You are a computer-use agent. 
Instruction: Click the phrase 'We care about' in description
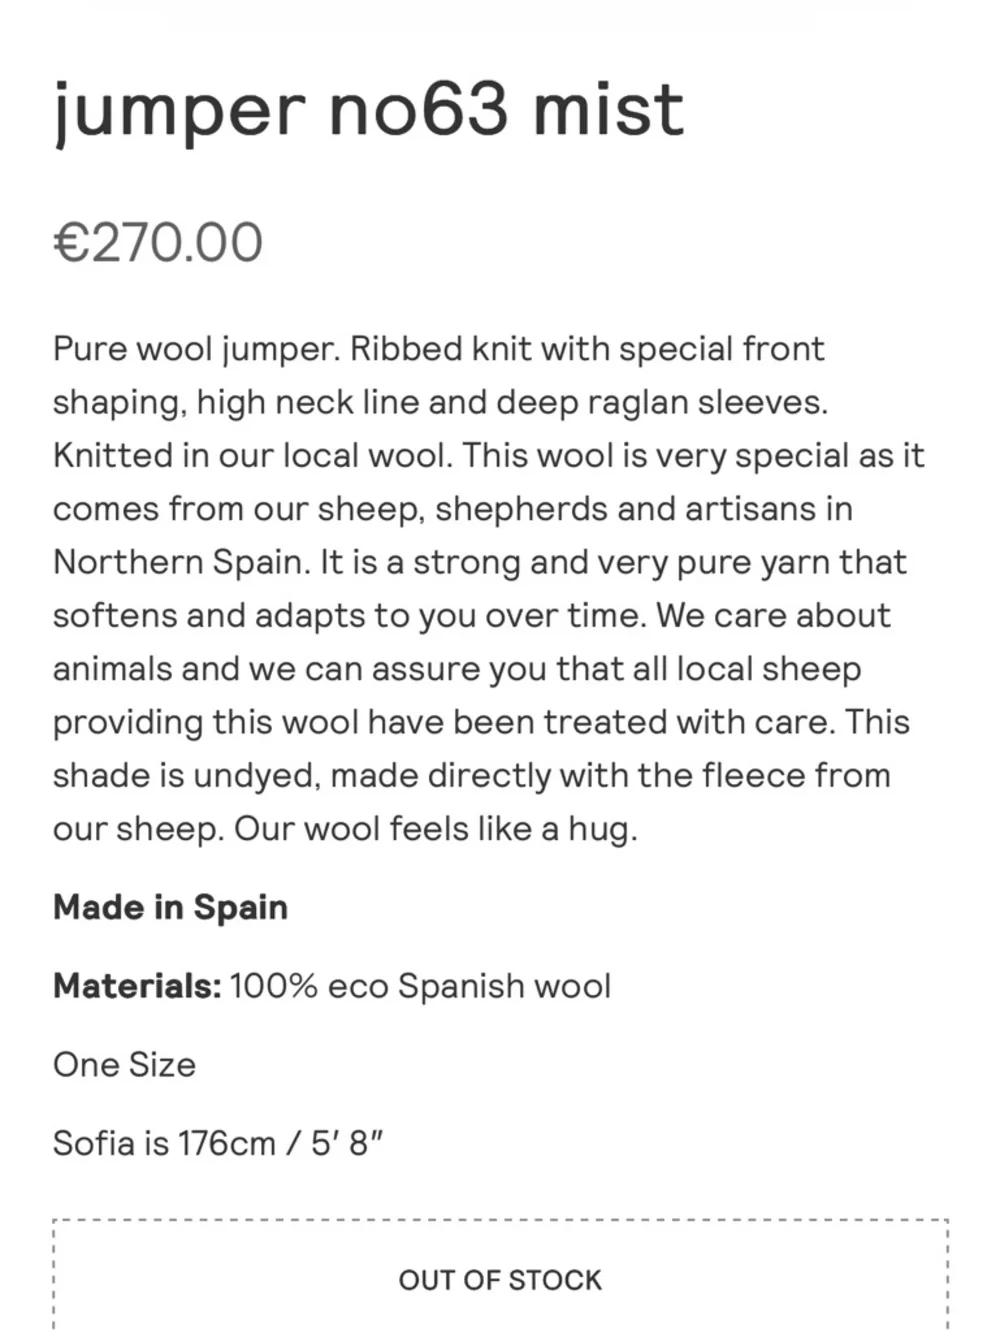(773, 615)
